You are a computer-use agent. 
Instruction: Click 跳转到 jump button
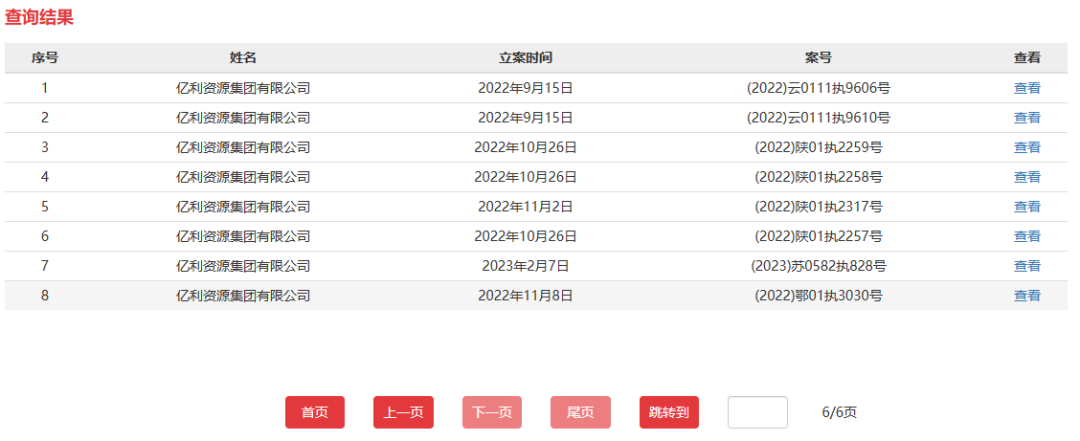pyautogui.click(x=669, y=412)
